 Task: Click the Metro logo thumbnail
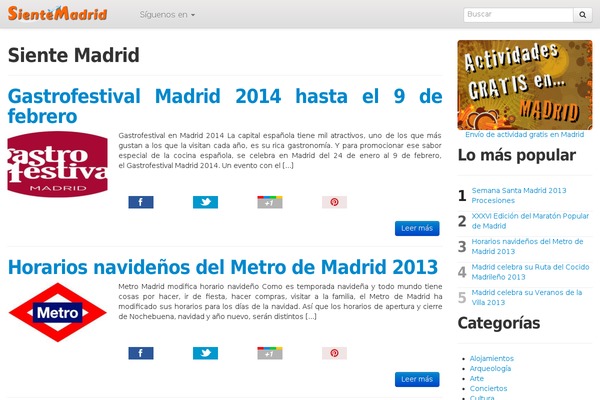[x=57, y=312]
